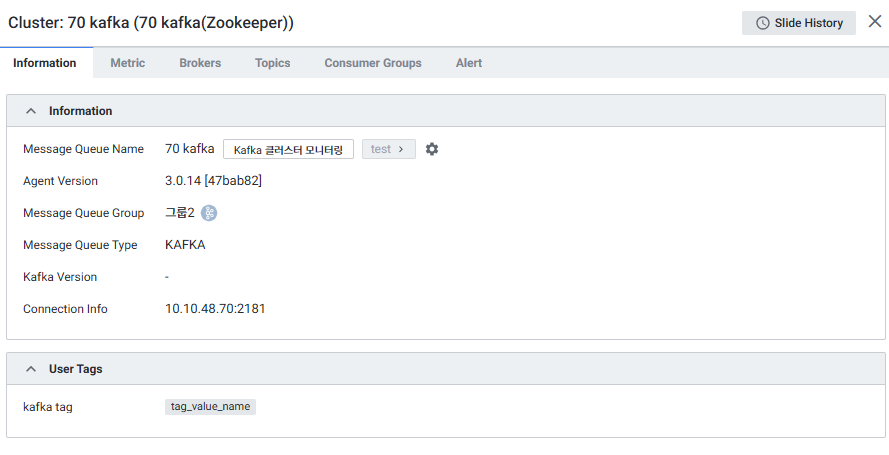The width and height of the screenshot is (889, 455).
Task: Click the 70 kafka queue name value
Action: pos(189,149)
